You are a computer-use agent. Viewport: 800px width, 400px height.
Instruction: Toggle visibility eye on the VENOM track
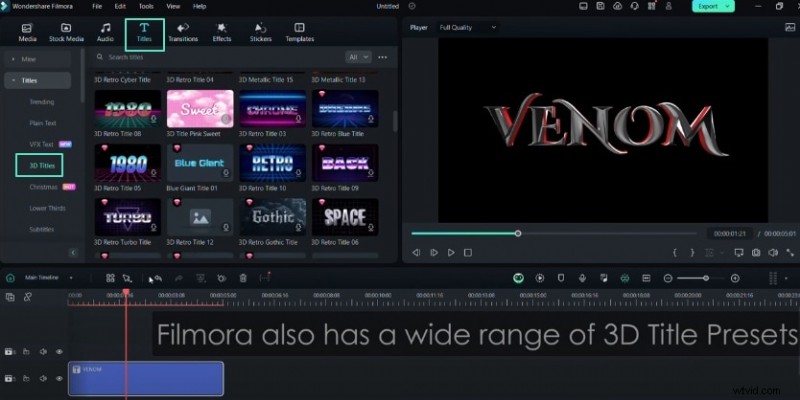(59, 377)
